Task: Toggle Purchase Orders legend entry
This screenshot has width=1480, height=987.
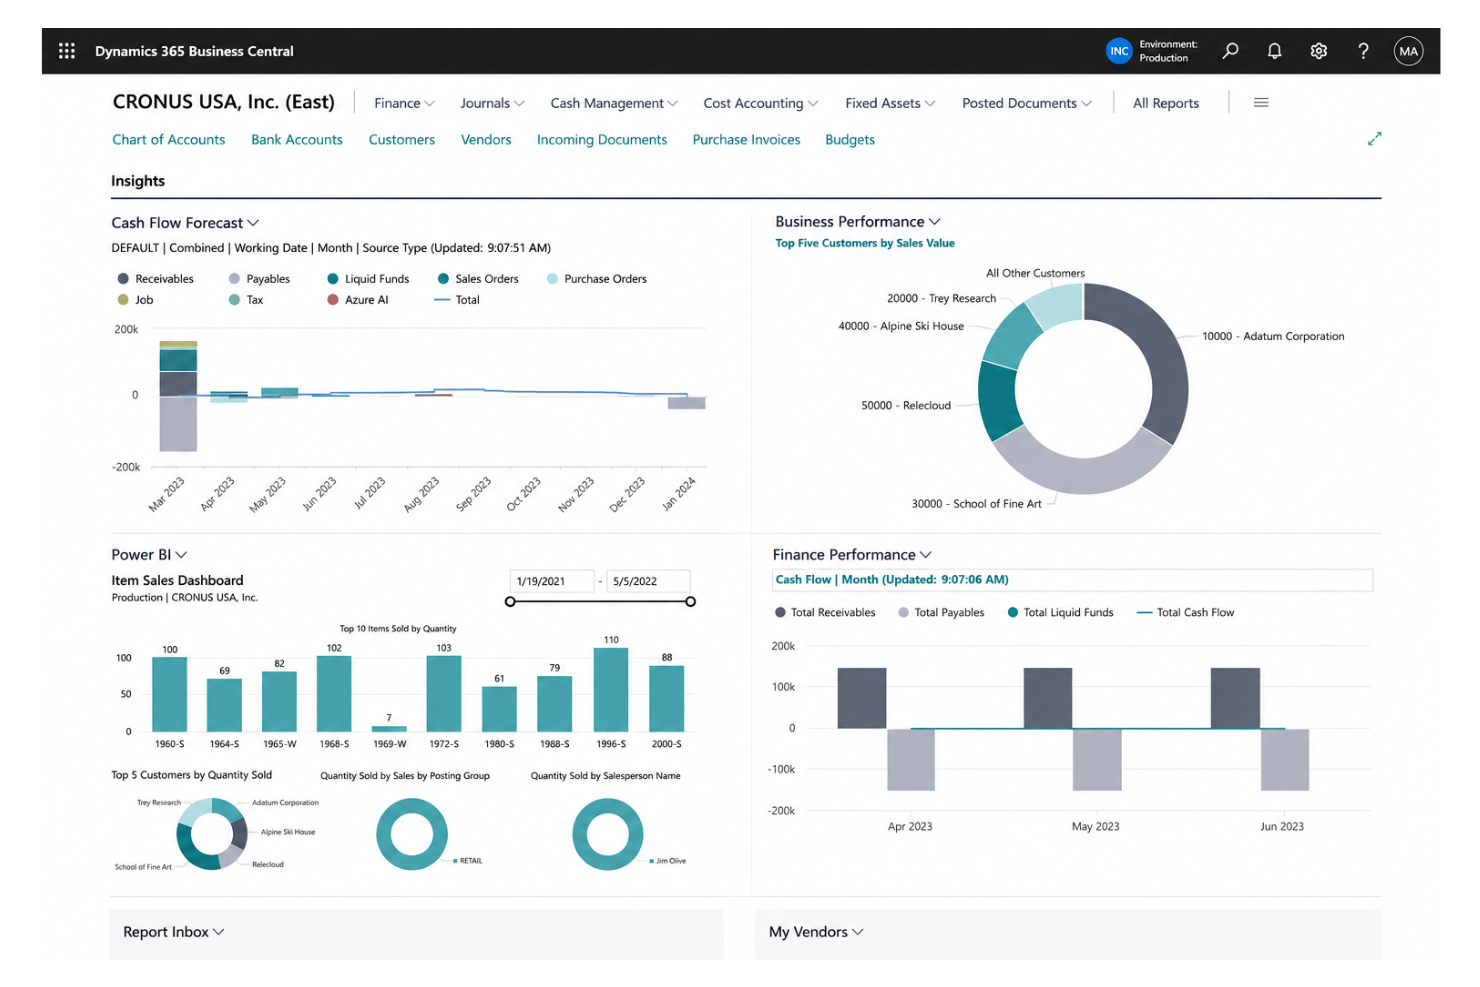Action: [x=597, y=279]
